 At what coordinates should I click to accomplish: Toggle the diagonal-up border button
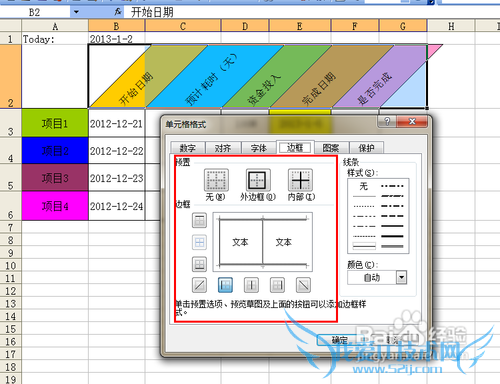pyautogui.click(x=199, y=285)
